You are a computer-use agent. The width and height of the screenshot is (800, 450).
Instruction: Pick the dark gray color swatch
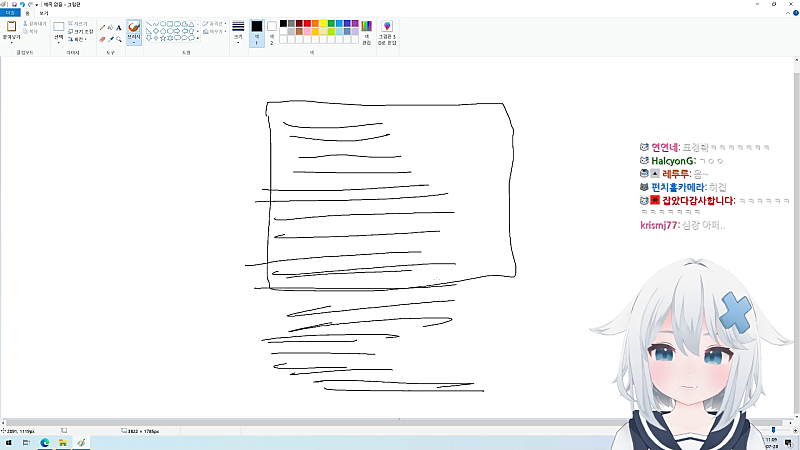(291, 23)
